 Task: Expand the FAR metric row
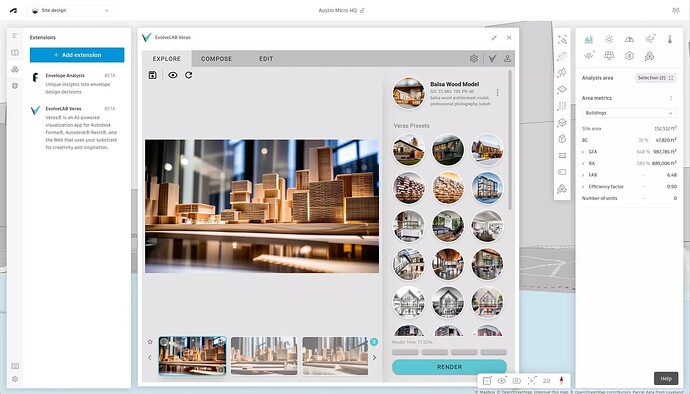[x=584, y=175]
